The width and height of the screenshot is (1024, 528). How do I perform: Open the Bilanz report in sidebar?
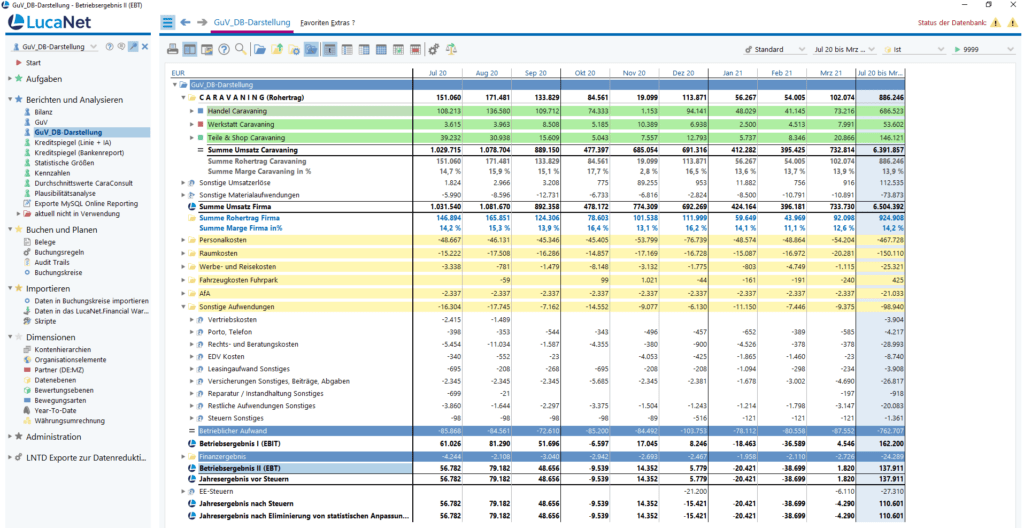click(43, 112)
